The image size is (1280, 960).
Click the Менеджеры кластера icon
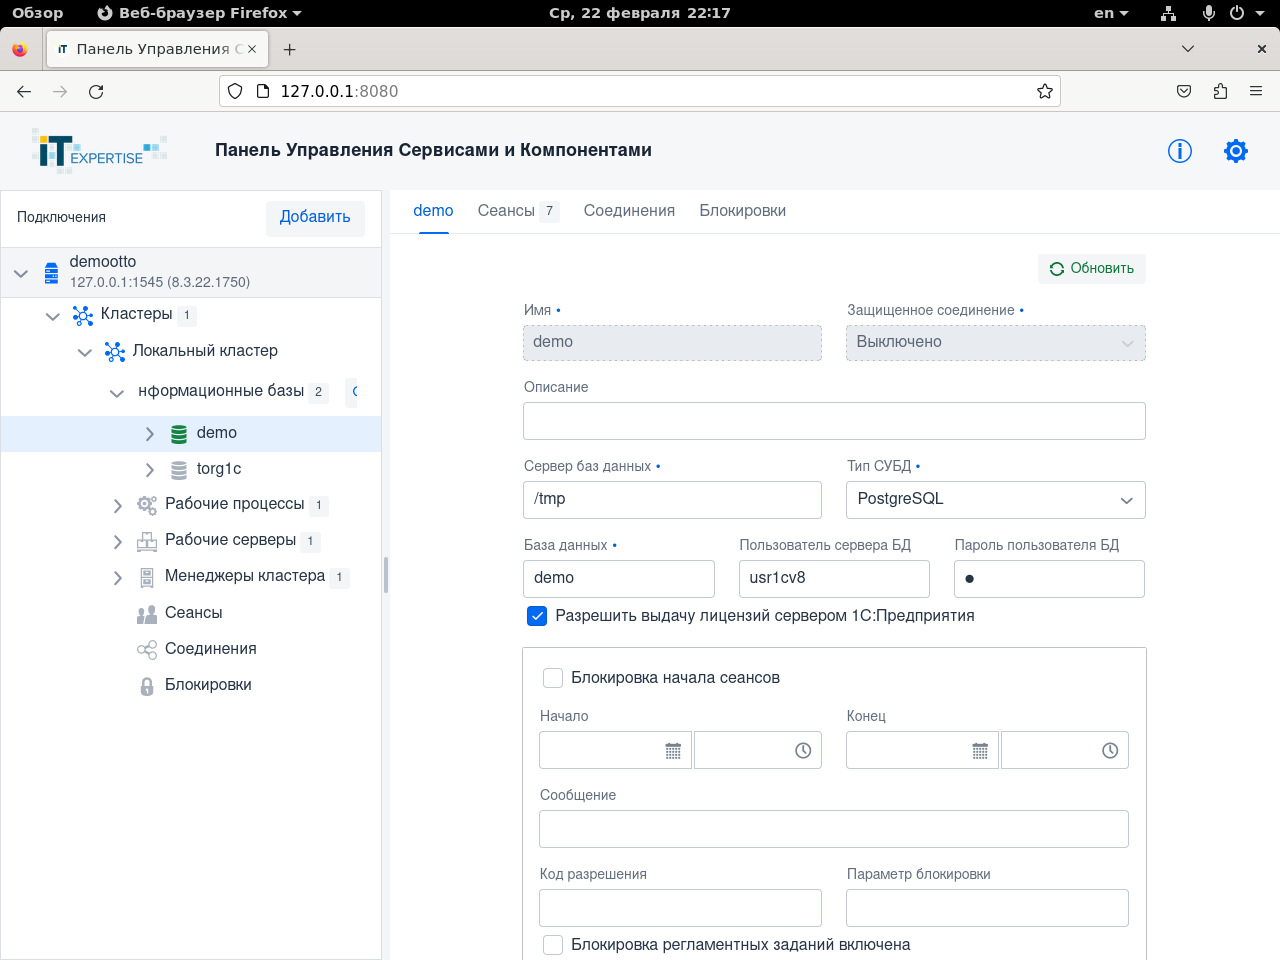pyautogui.click(x=147, y=577)
